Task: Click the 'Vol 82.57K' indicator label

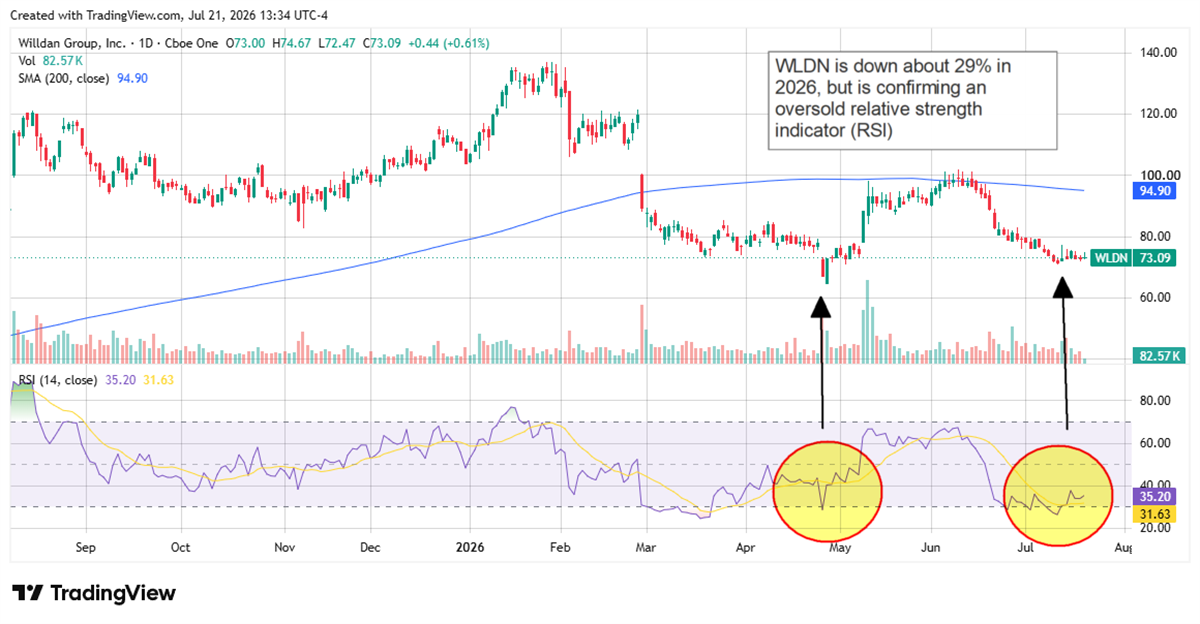Action: 48,60
